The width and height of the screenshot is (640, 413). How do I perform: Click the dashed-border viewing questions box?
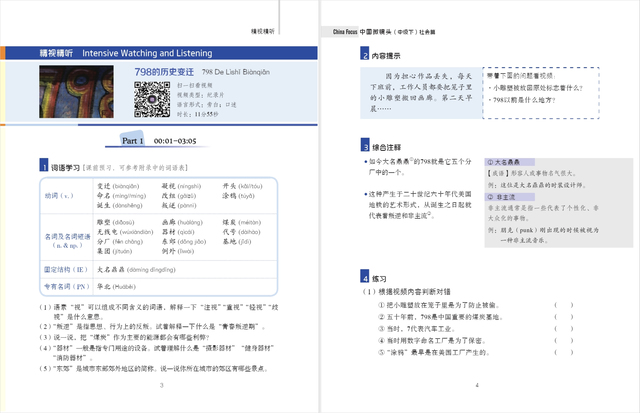click(540, 90)
